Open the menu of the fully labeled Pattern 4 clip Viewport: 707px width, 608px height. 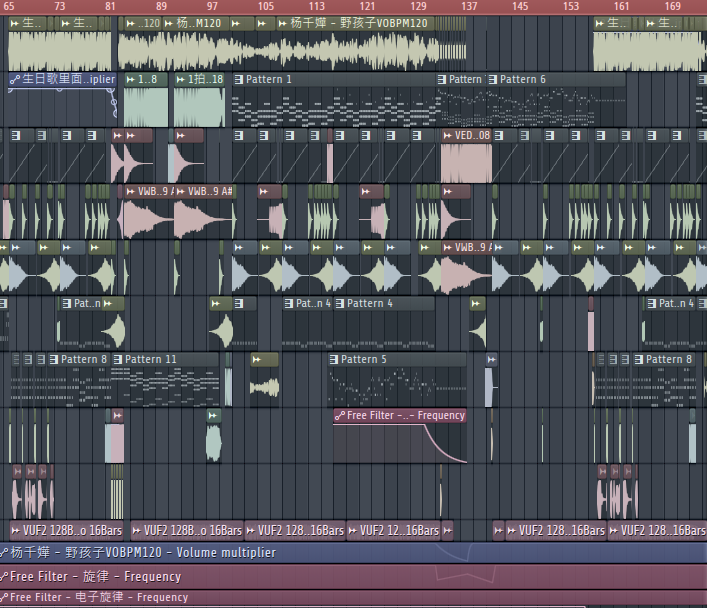click(340, 304)
